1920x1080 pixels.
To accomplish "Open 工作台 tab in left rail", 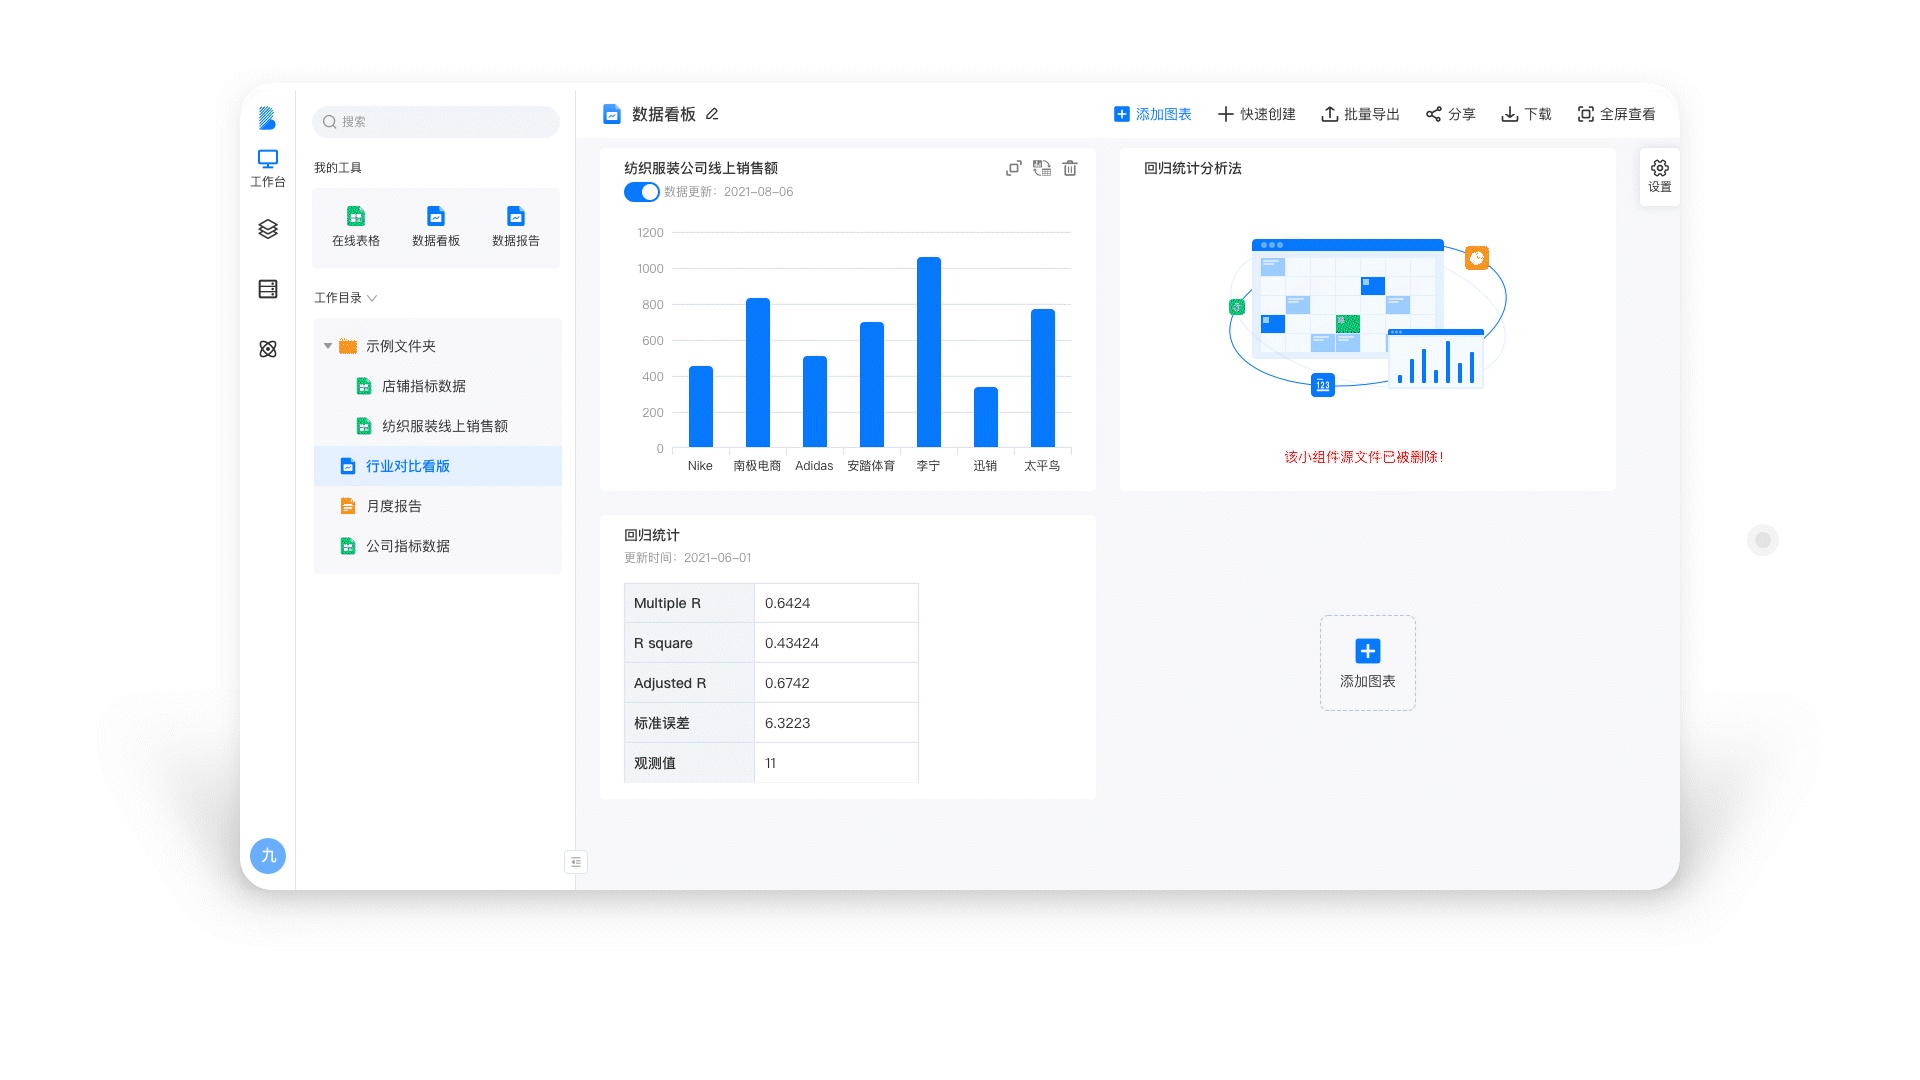I will tap(267, 168).
